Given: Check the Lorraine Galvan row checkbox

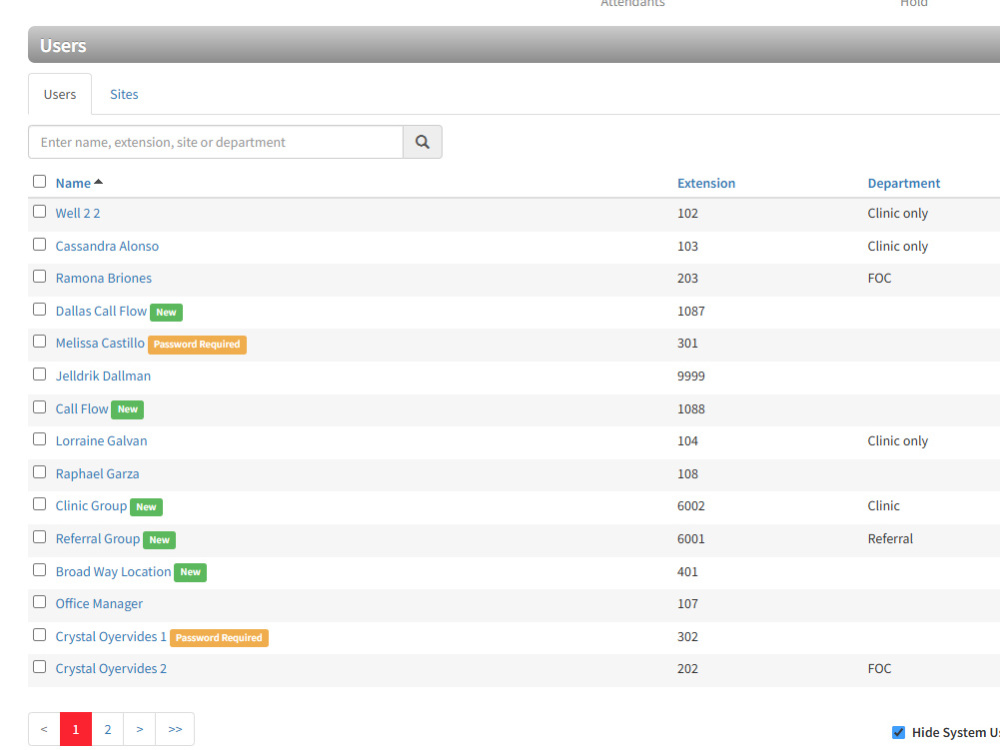Looking at the screenshot, I should [40, 439].
